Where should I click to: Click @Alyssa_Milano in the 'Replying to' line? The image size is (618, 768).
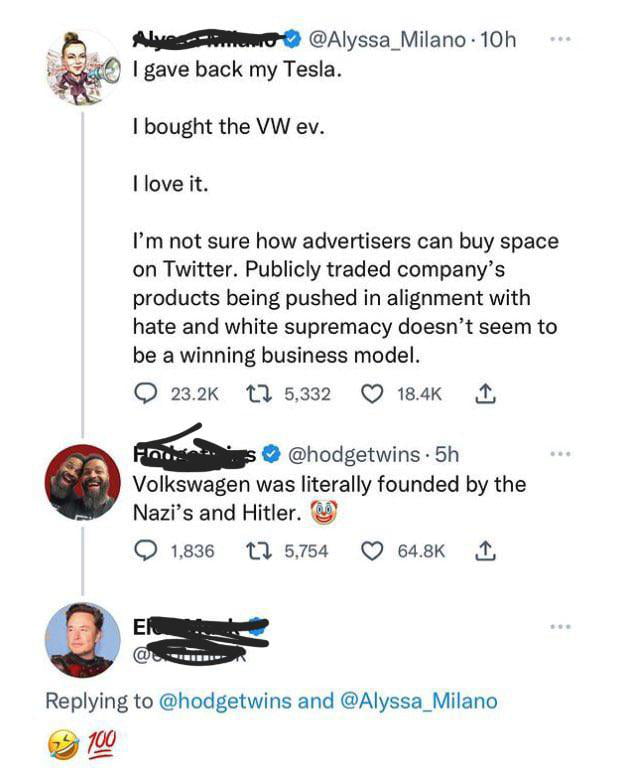pos(419,701)
